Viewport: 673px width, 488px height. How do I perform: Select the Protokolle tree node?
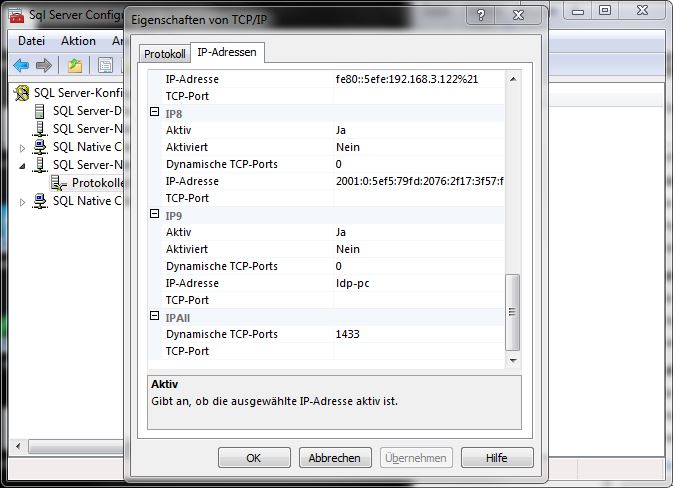tap(96, 183)
